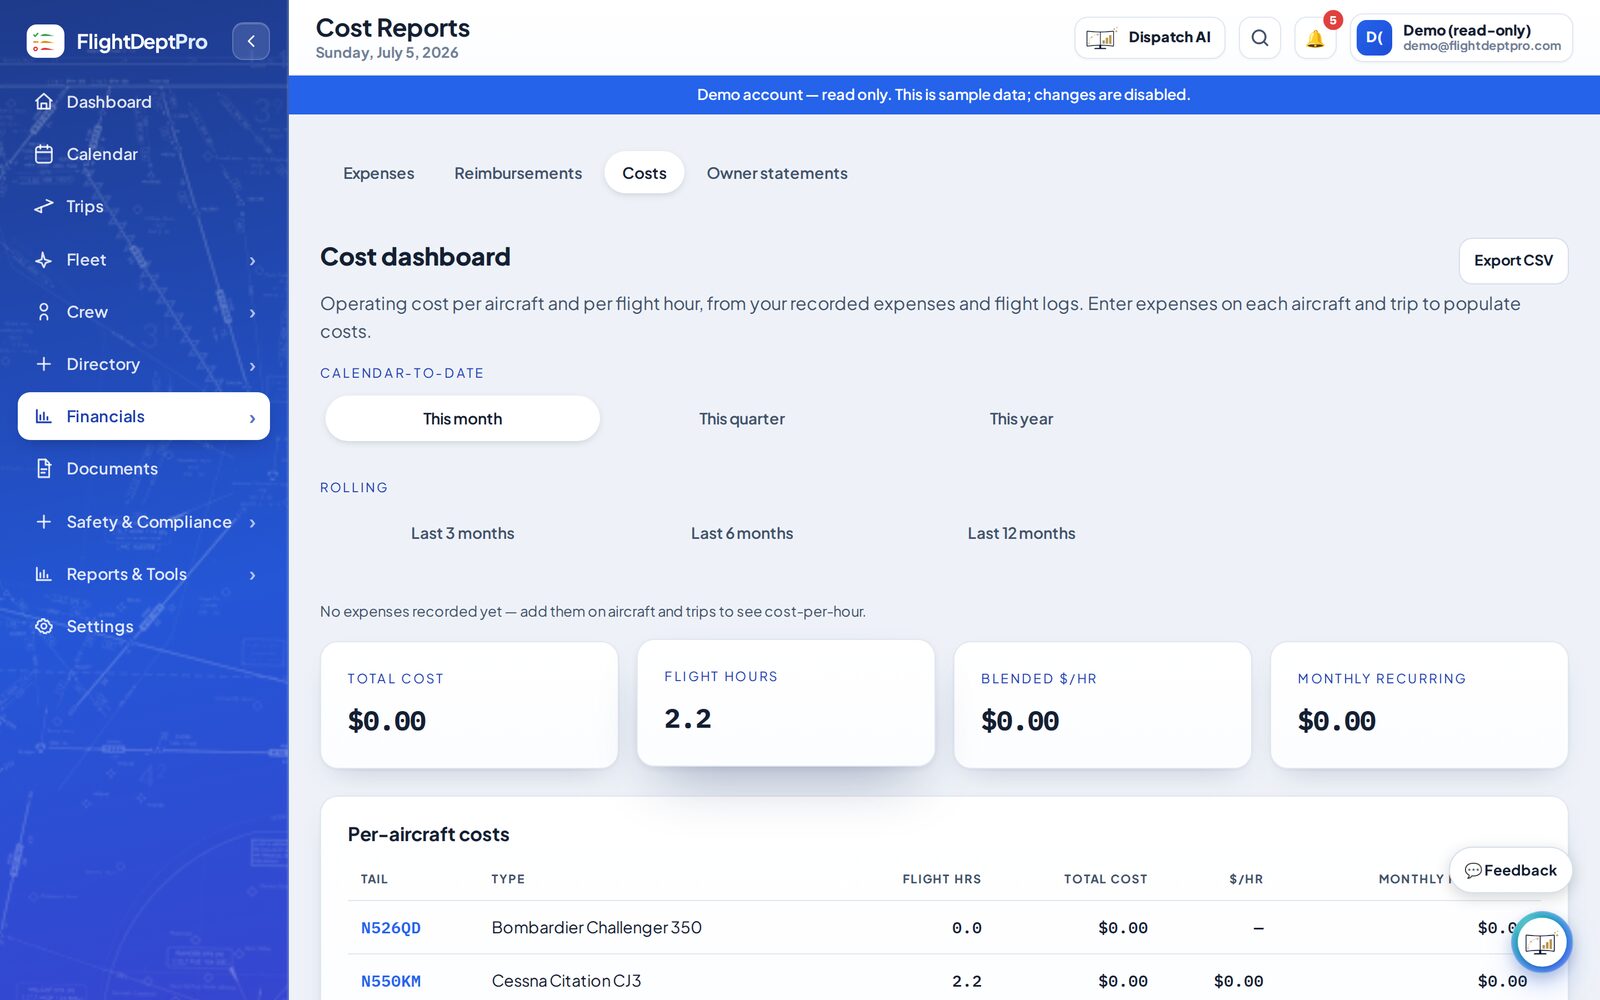Select the Last 6 months range
1600x1000 pixels.
pos(742,533)
